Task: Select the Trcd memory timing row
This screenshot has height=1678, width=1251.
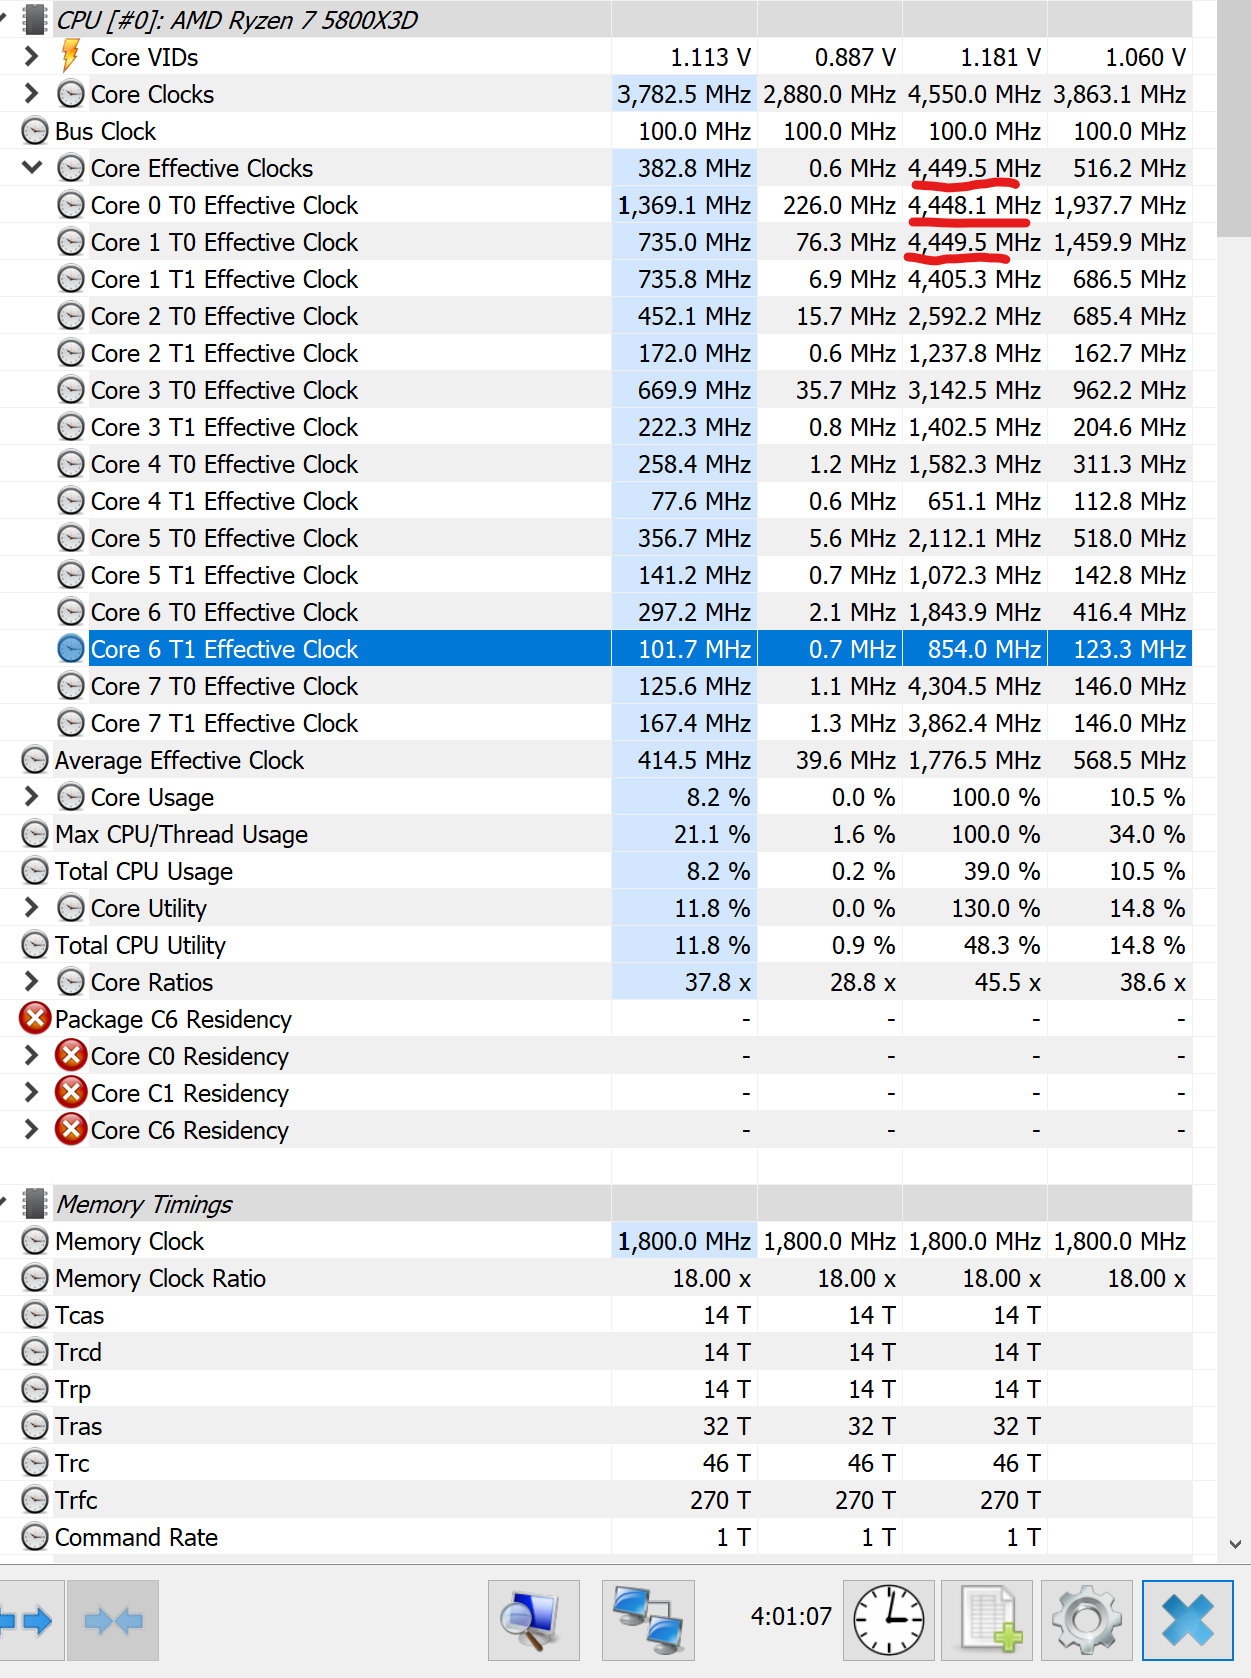Action: (x=596, y=1352)
